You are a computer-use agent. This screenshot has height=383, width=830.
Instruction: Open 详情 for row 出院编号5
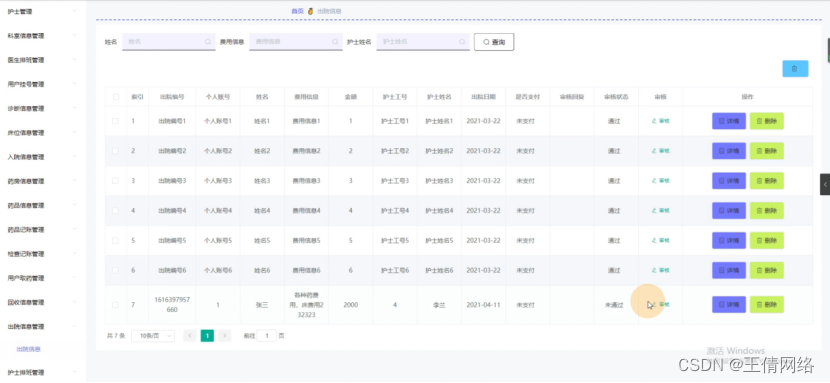point(729,240)
